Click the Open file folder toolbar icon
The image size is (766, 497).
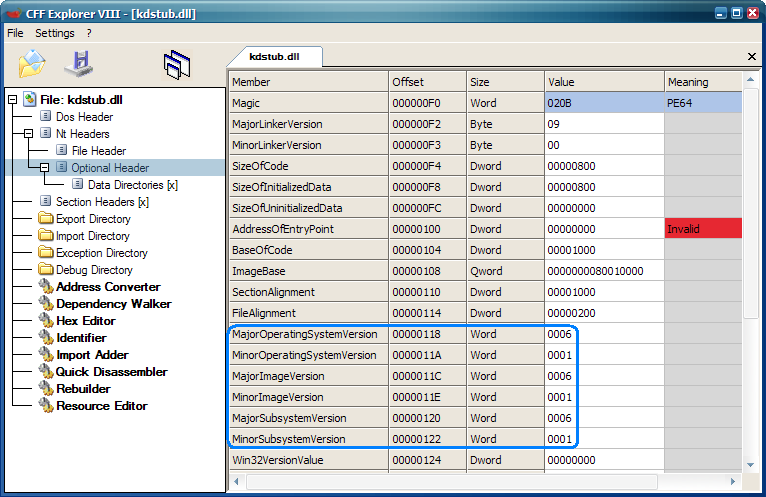click(32, 64)
